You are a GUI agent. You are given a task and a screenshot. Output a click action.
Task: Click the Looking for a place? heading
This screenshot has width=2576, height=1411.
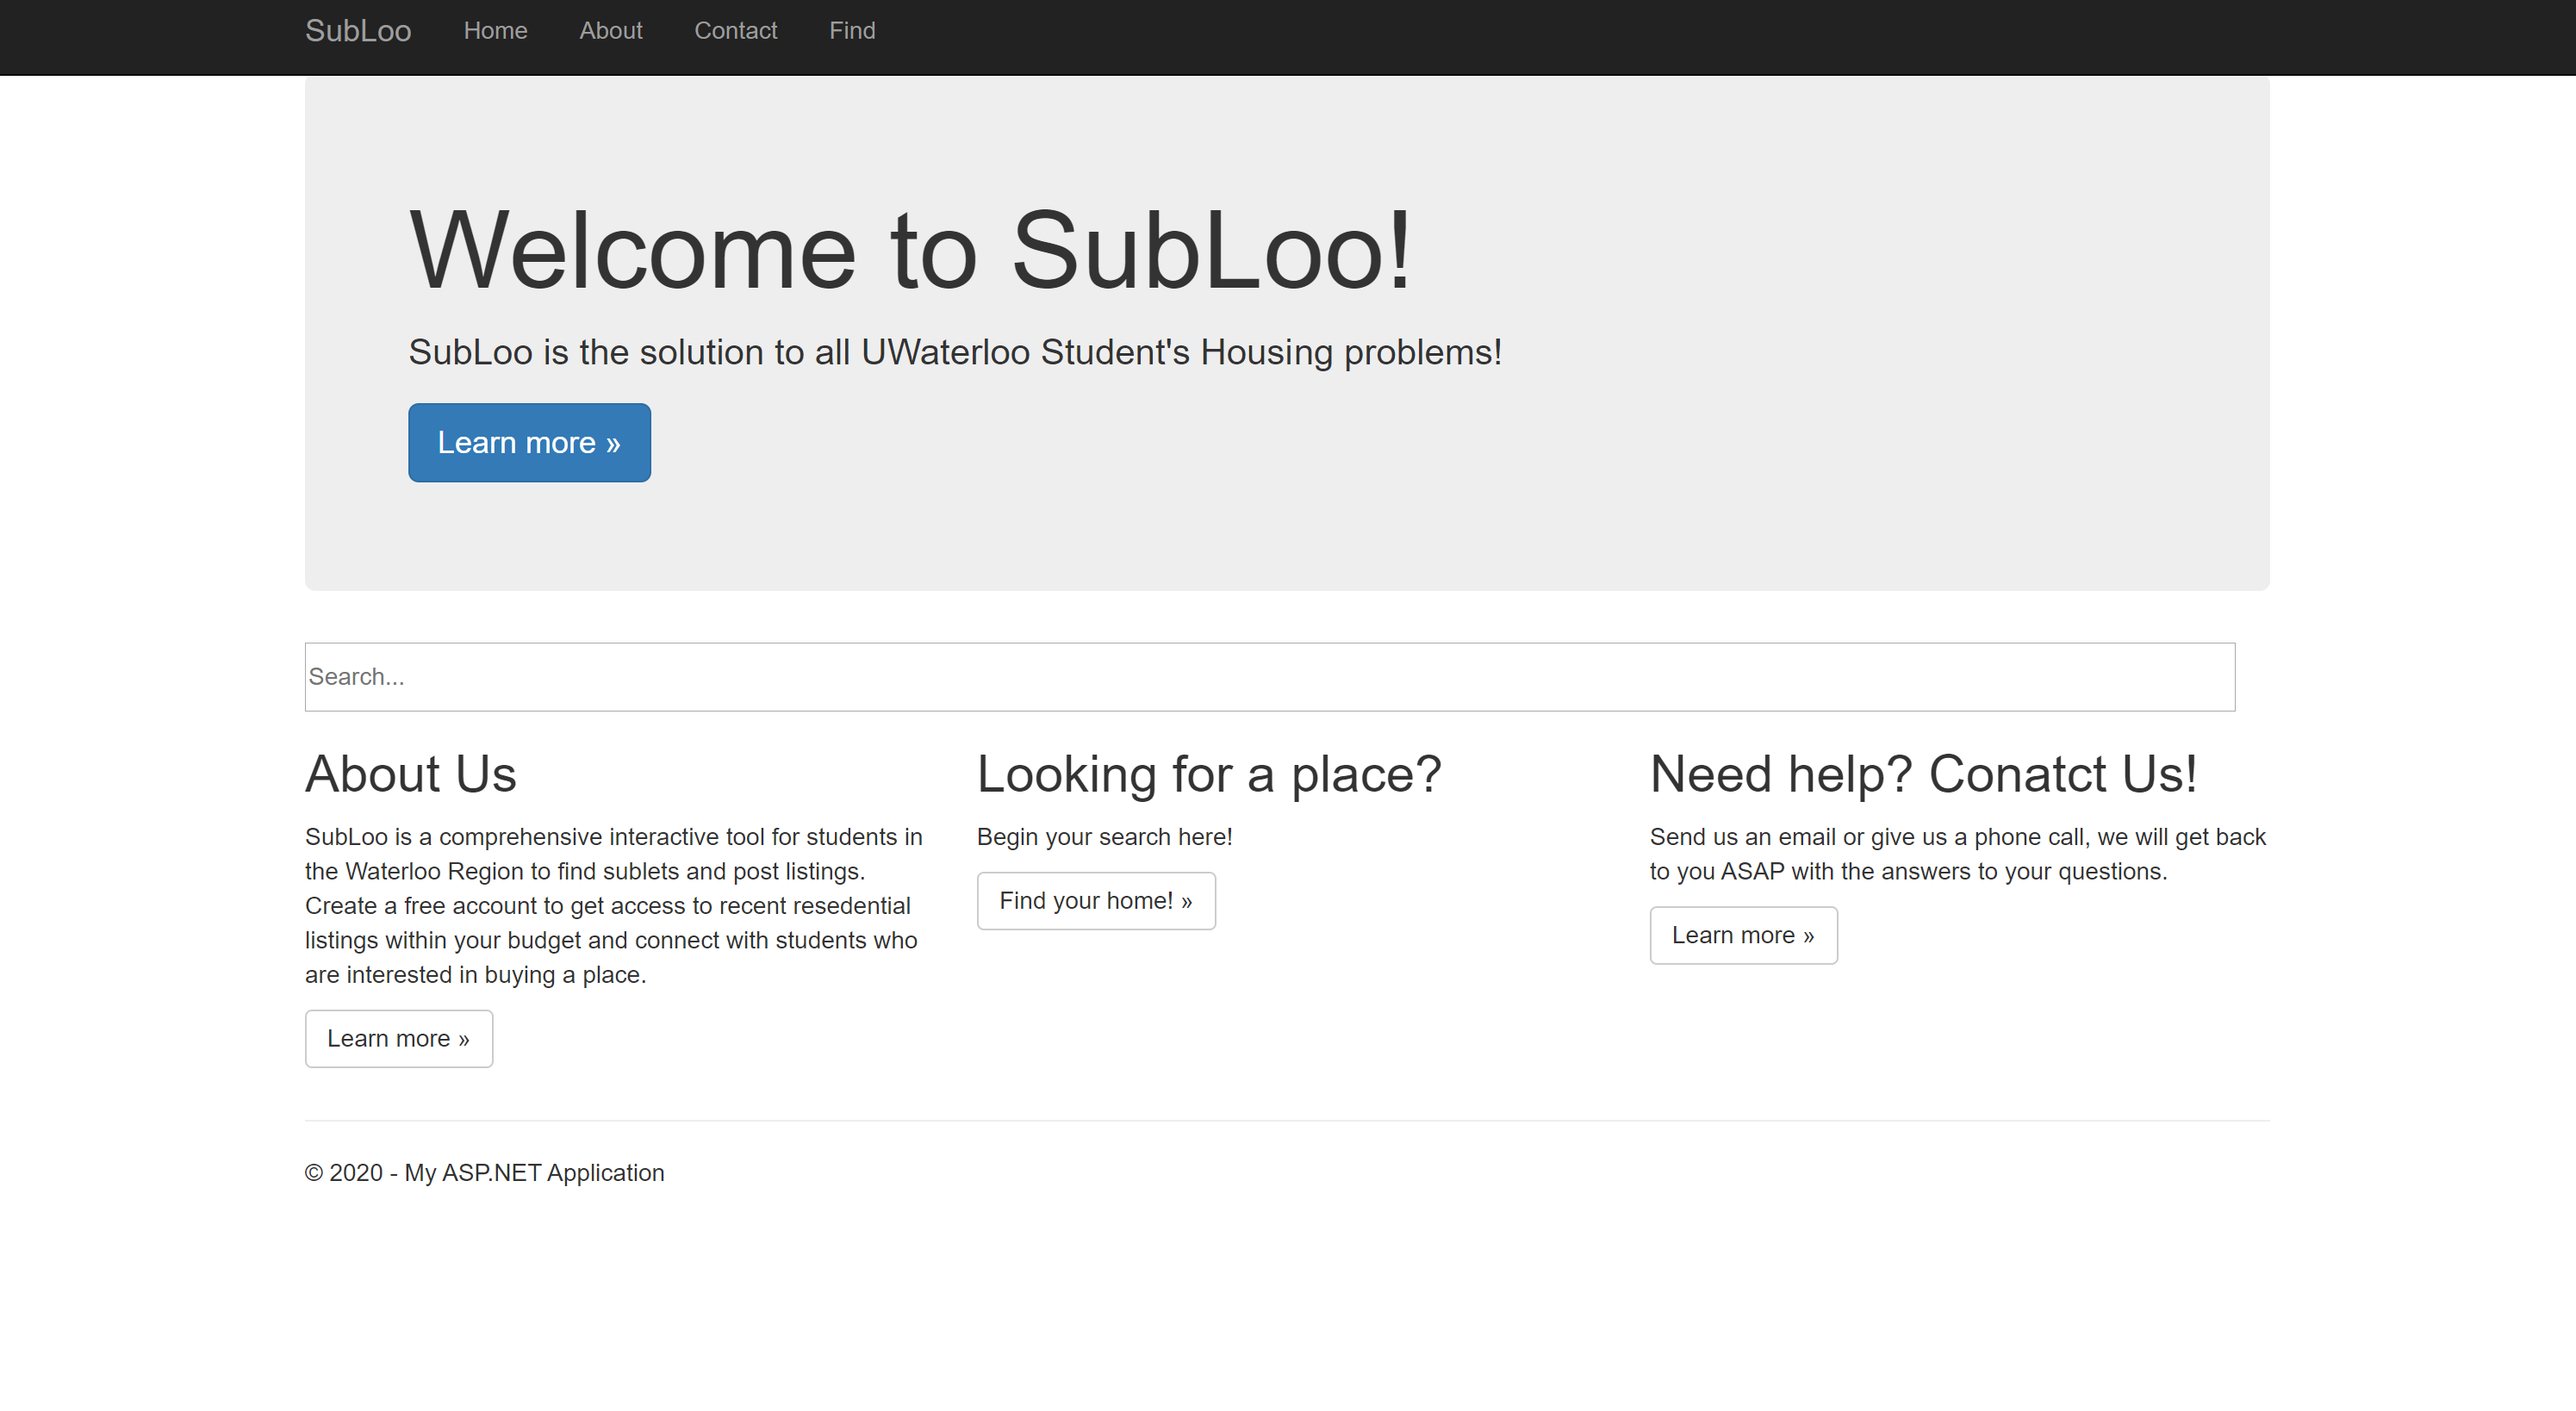pyautogui.click(x=1208, y=774)
